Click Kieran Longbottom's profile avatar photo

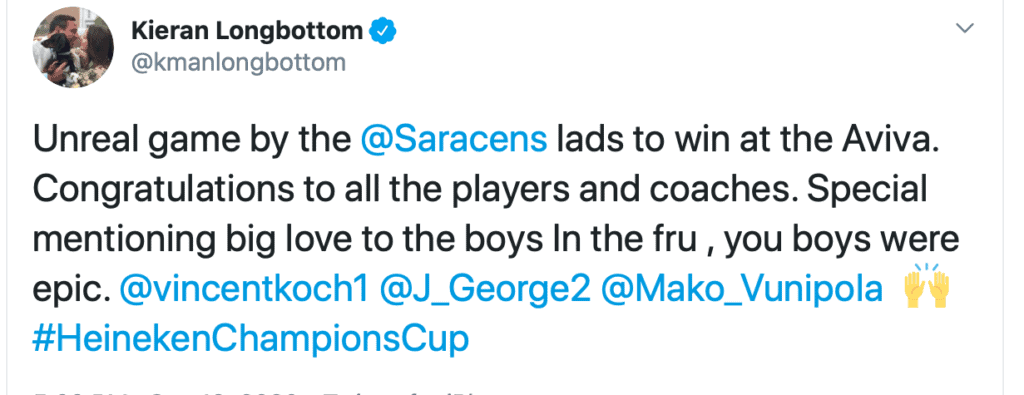73,48
